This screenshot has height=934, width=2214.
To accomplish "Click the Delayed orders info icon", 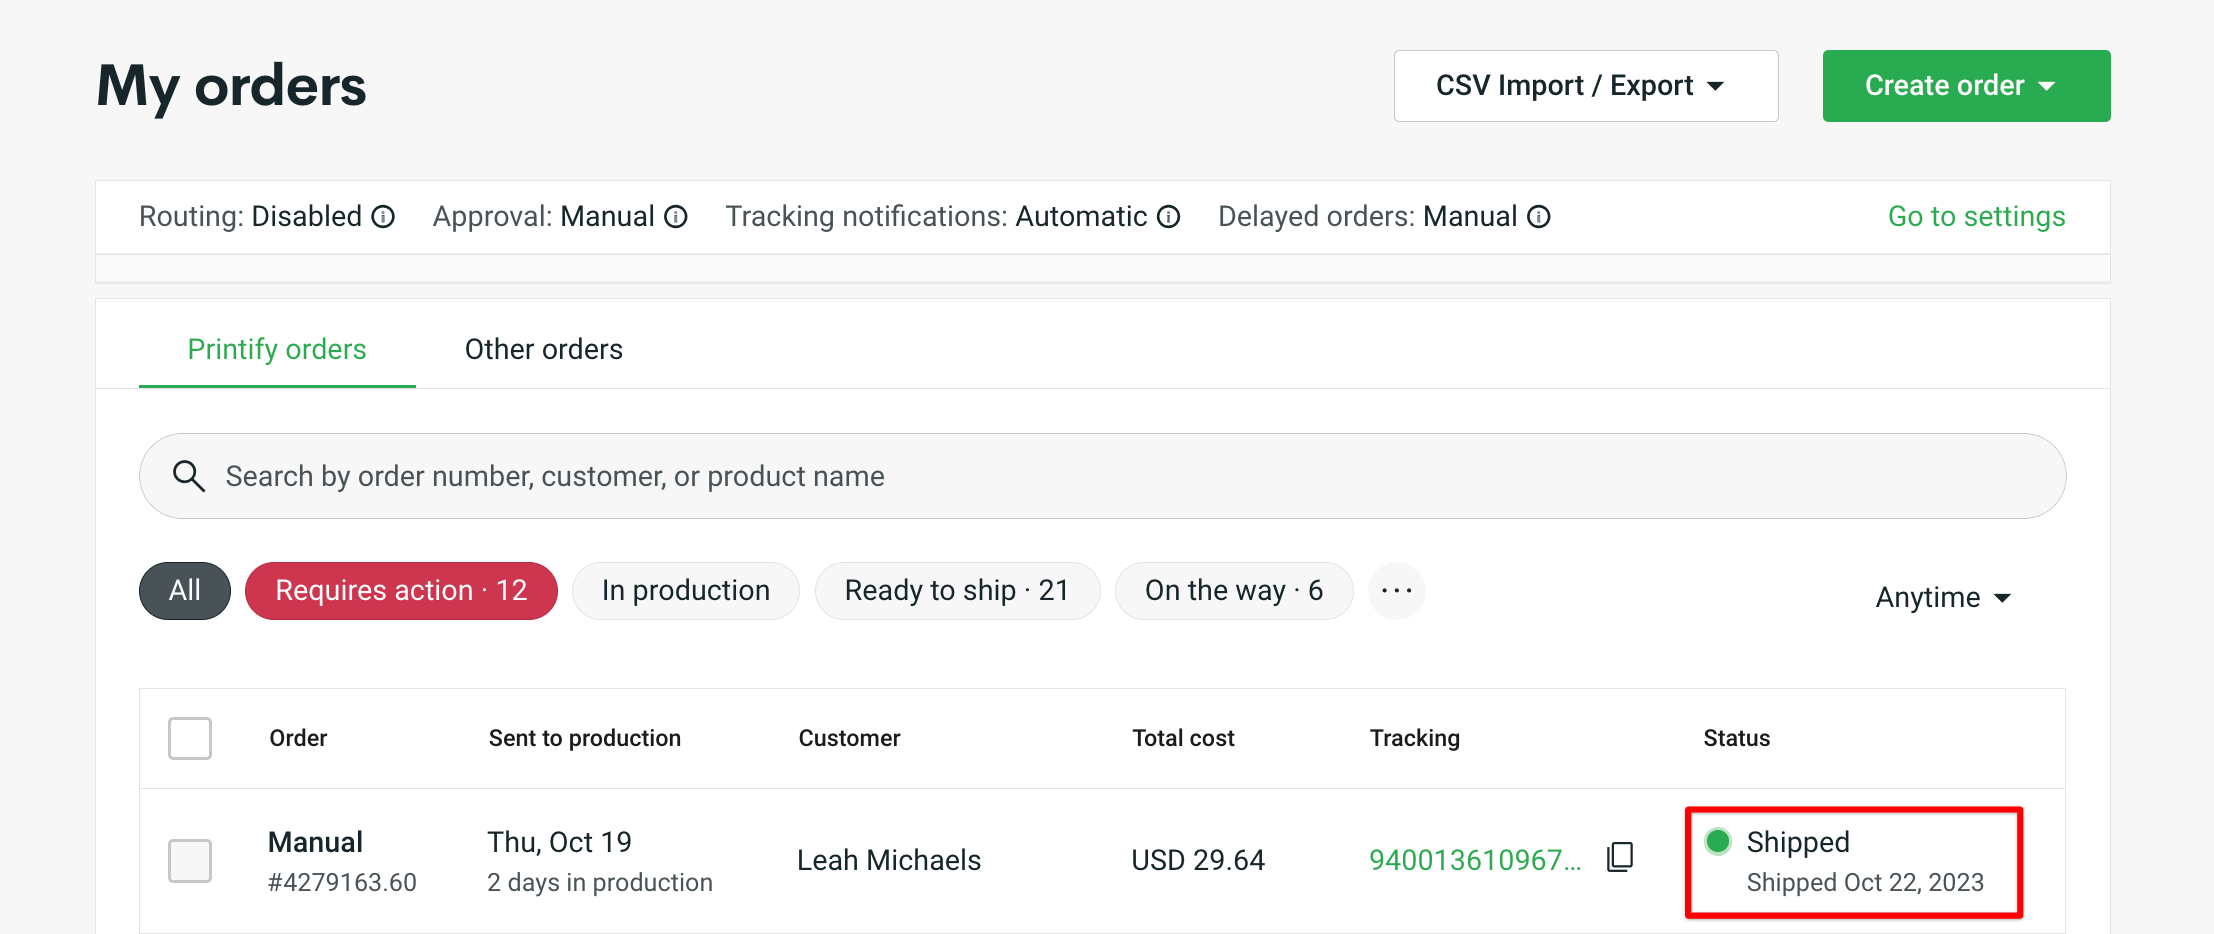I will pos(1538,216).
